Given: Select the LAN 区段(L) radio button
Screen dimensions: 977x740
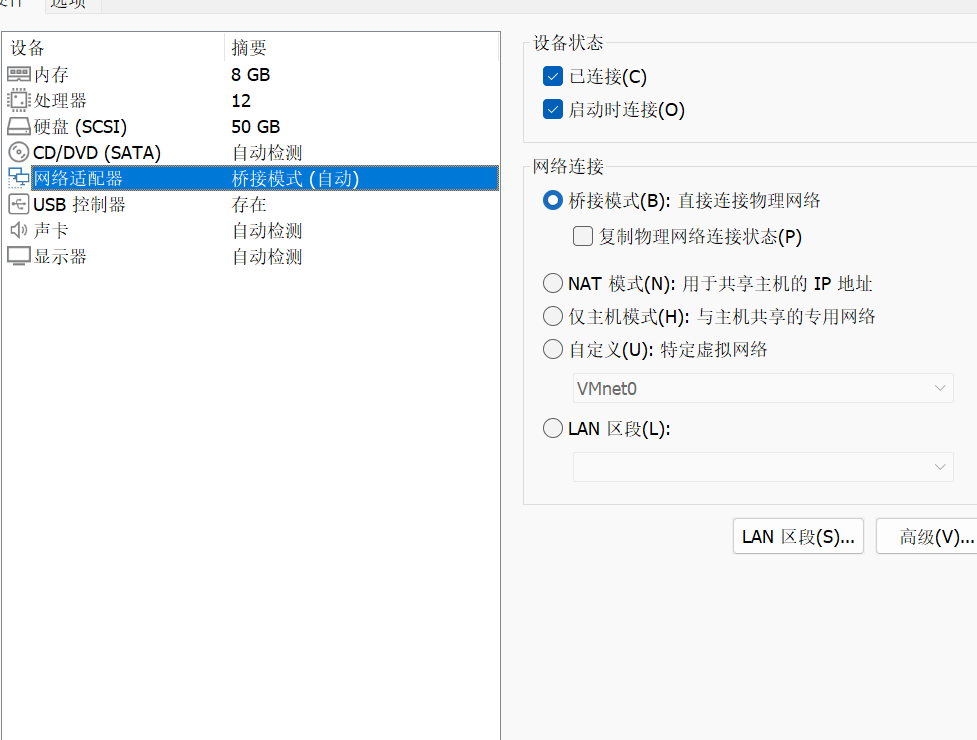Looking at the screenshot, I should [x=553, y=428].
